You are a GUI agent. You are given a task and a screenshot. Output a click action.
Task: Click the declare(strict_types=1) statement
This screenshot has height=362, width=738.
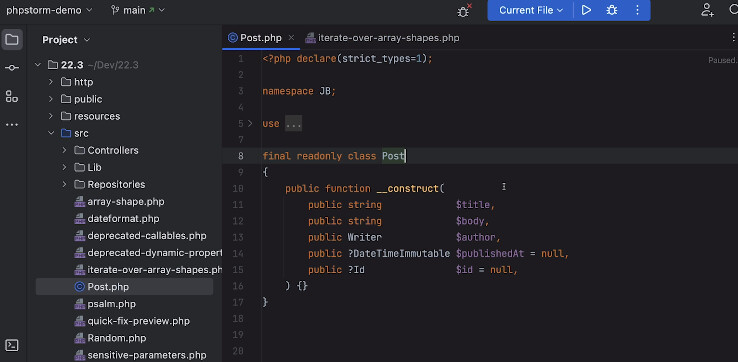pos(364,59)
